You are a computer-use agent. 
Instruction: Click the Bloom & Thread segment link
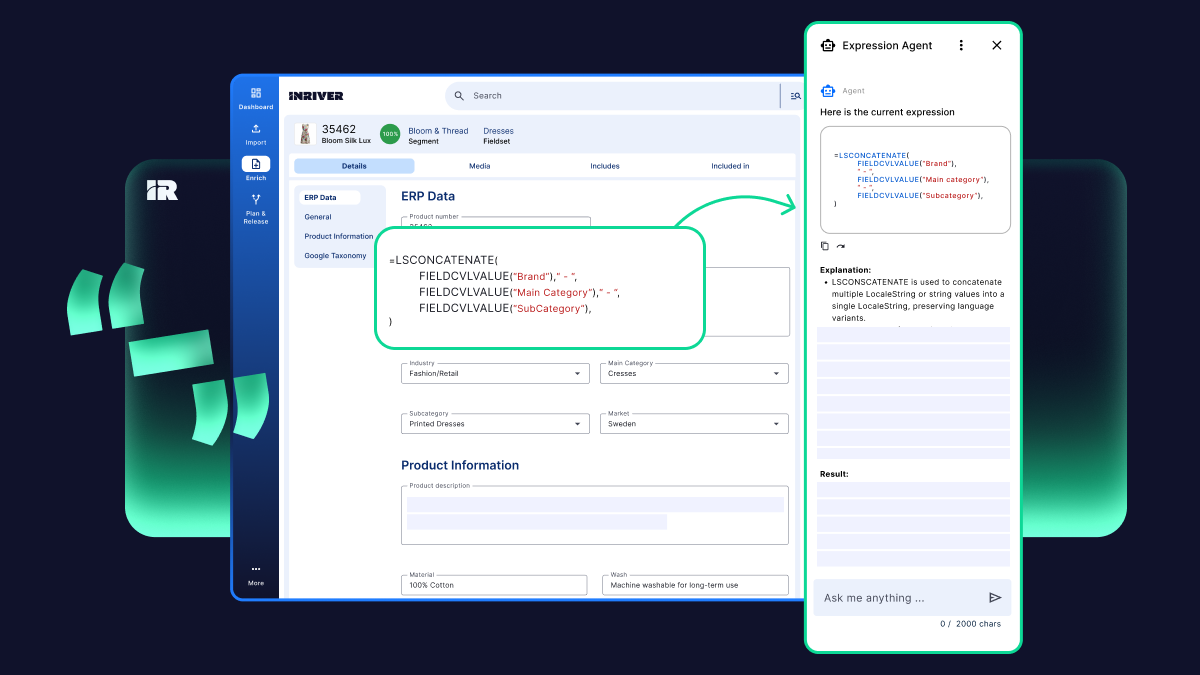tap(438, 131)
